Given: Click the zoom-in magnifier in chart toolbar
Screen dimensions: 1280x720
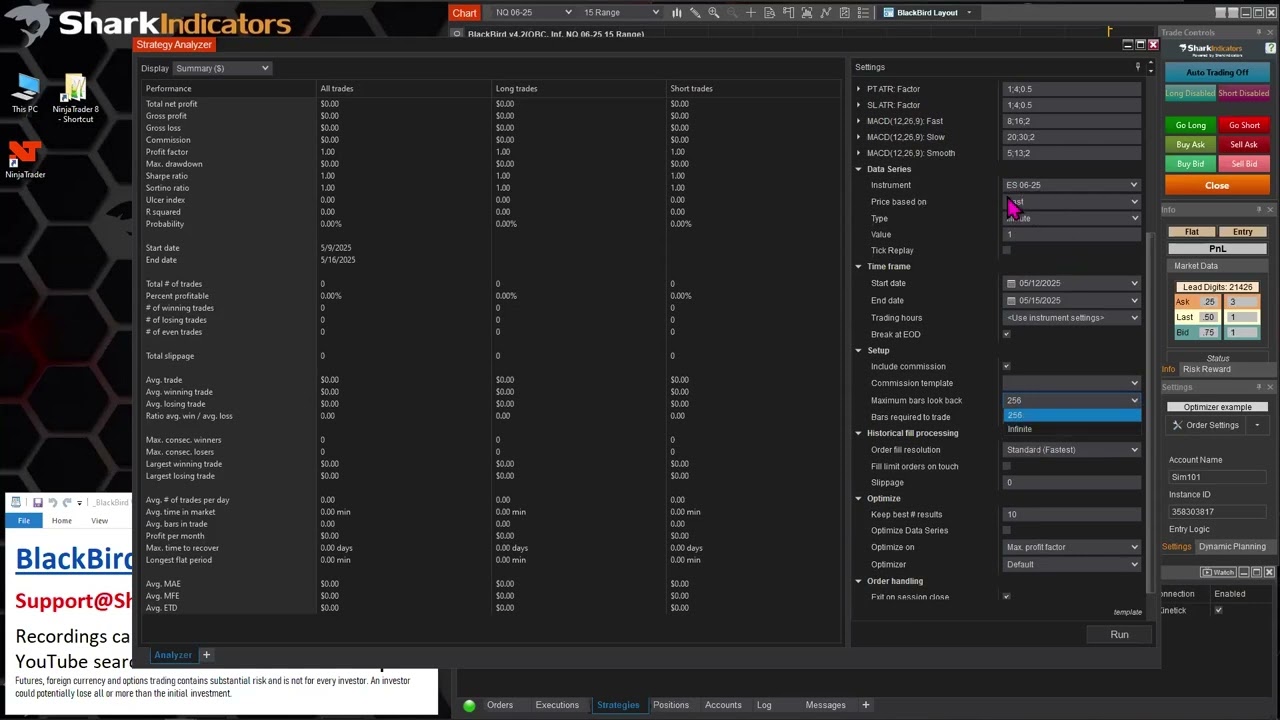Looking at the screenshot, I should click(714, 13).
